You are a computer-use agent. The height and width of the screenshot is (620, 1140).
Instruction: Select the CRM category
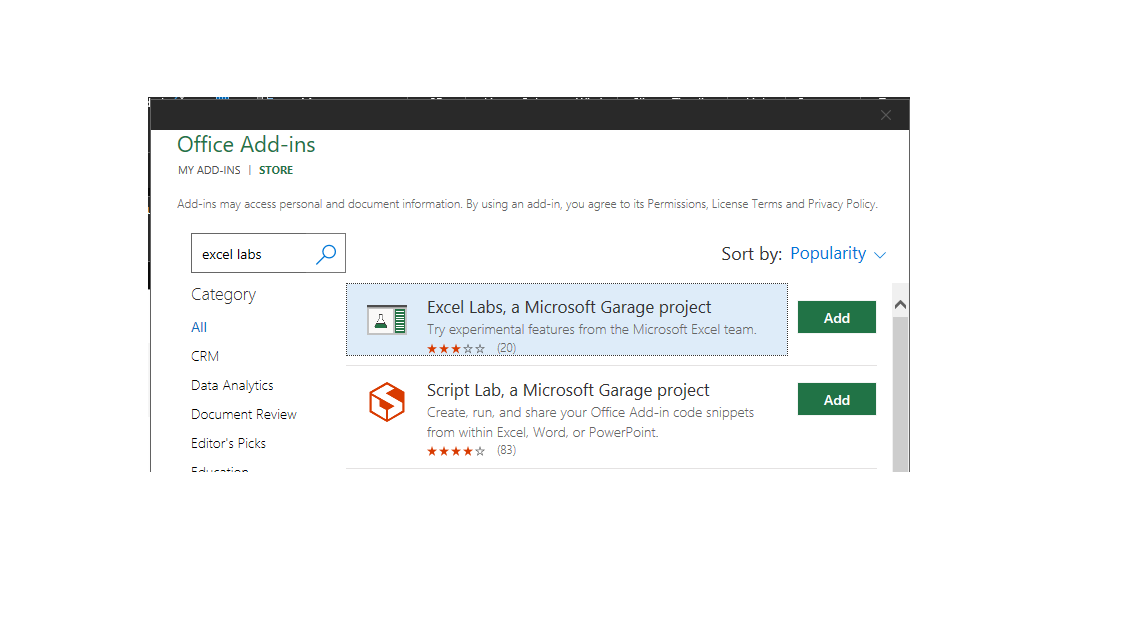point(204,355)
